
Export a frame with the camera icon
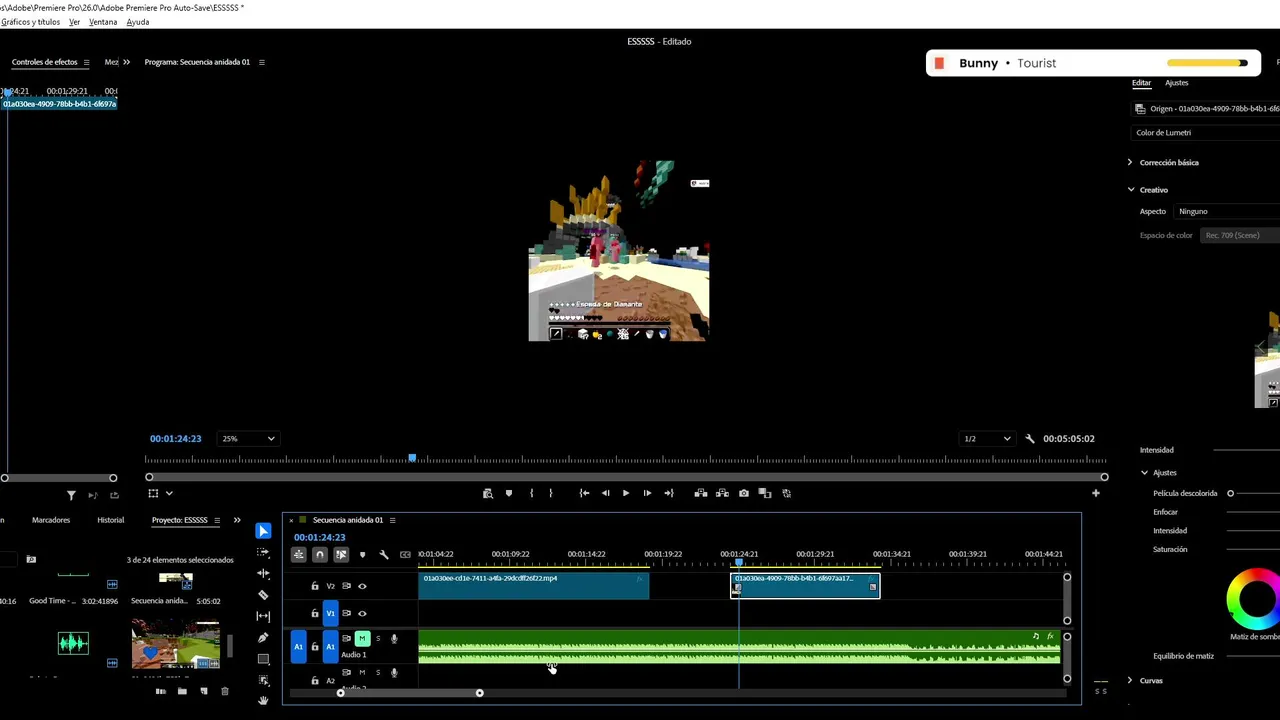click(744, 493)
